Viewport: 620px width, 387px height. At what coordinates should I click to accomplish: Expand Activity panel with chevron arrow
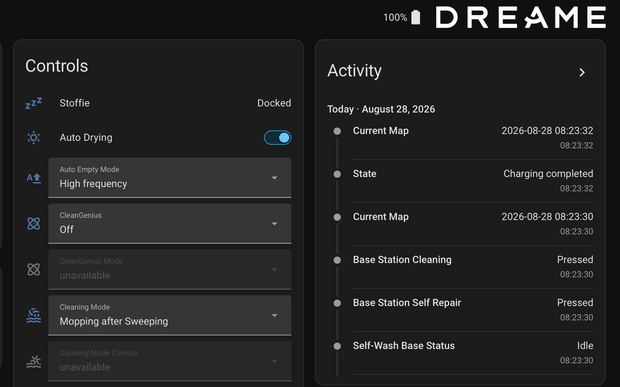point(582,72)
